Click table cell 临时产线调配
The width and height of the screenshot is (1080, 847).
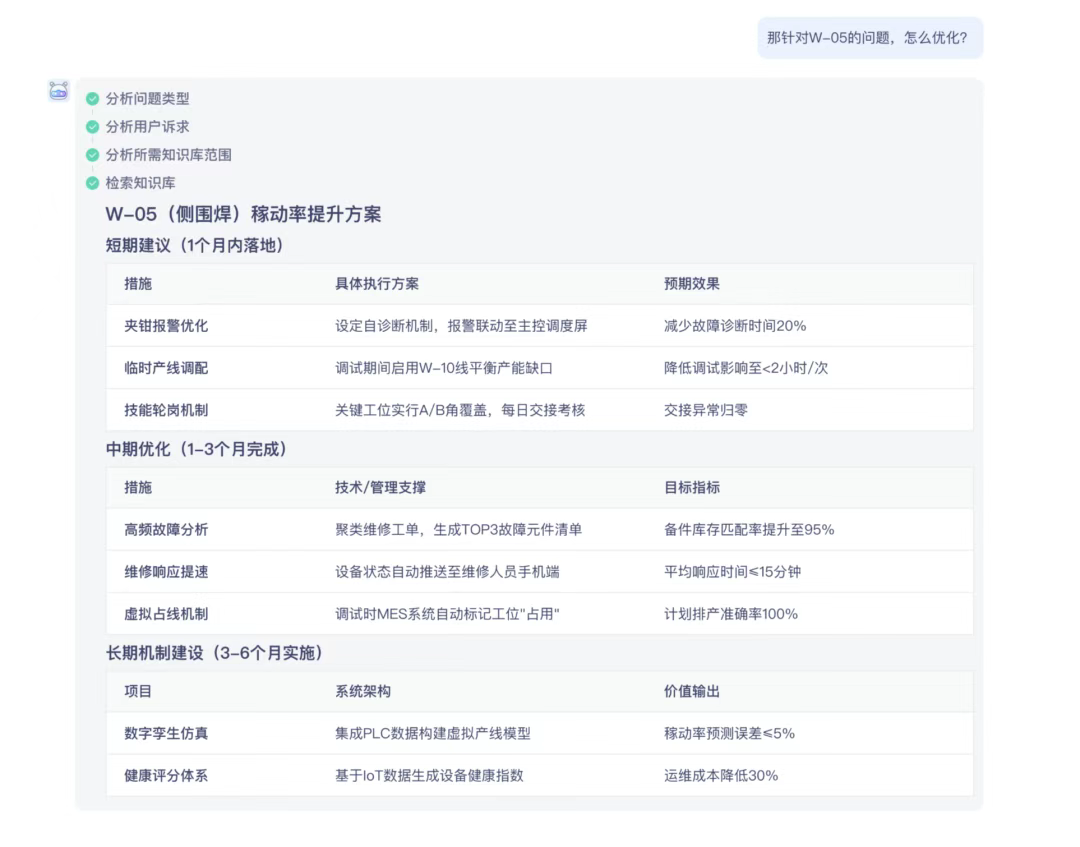point(166,368)
